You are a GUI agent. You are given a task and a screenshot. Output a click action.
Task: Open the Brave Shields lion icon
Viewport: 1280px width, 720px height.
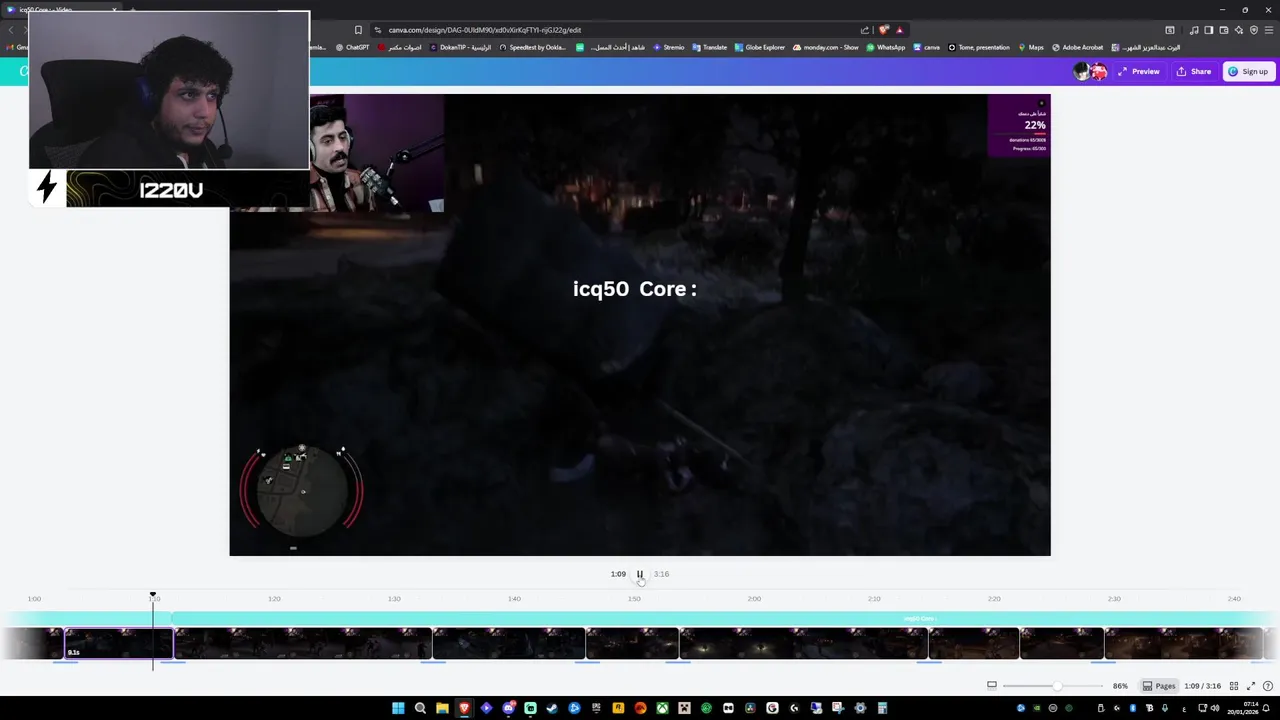pyautogui.click(x=883, y=30)
